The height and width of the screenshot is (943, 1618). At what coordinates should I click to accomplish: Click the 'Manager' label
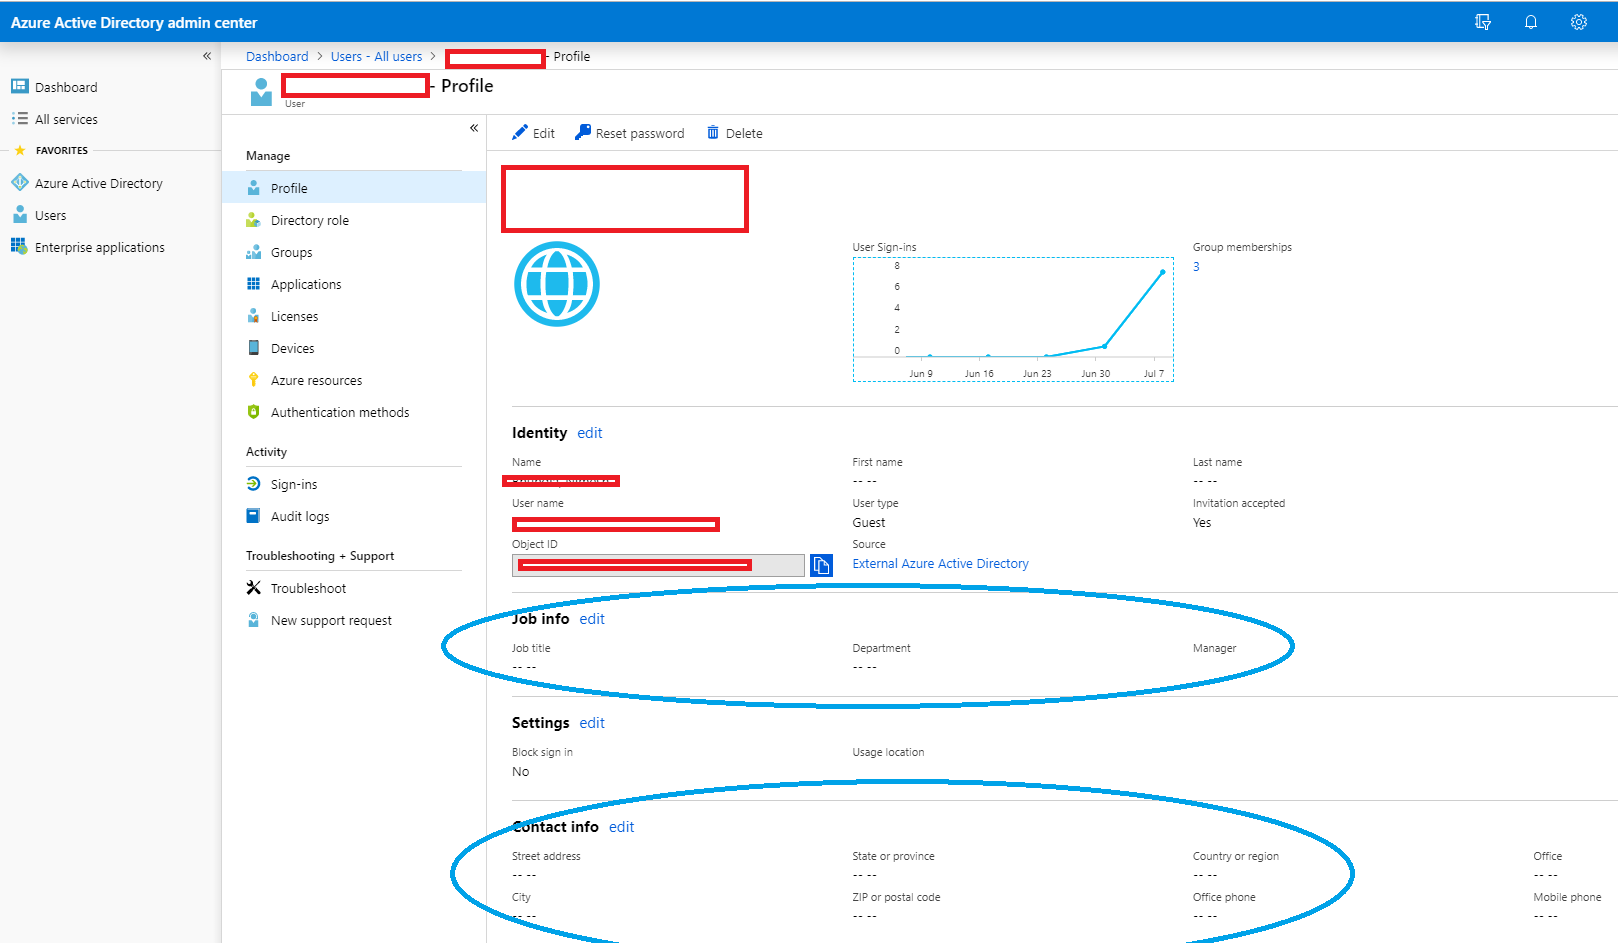pyautogui.click(x=1214, y=648)
